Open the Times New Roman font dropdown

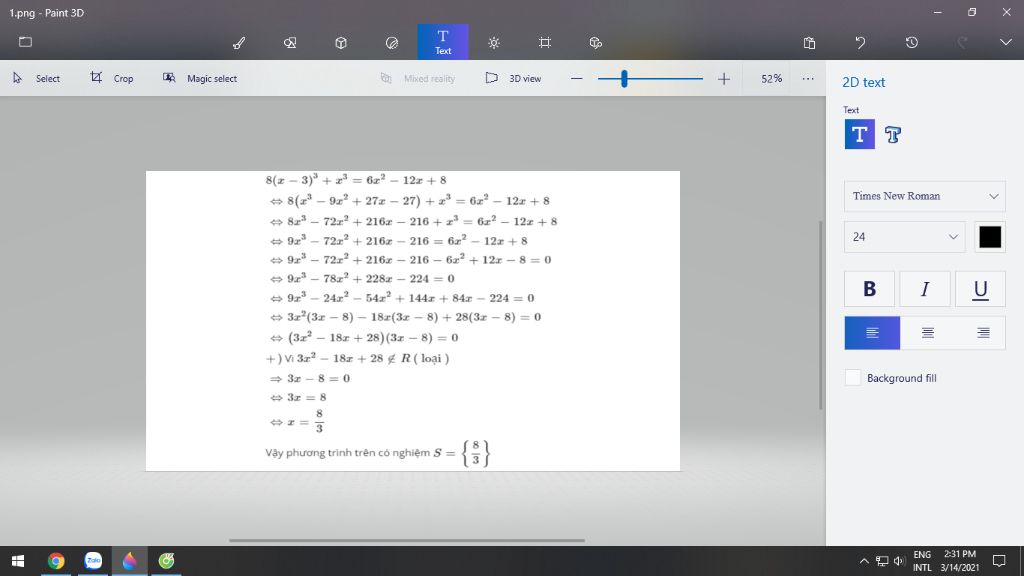pos(925,196)
